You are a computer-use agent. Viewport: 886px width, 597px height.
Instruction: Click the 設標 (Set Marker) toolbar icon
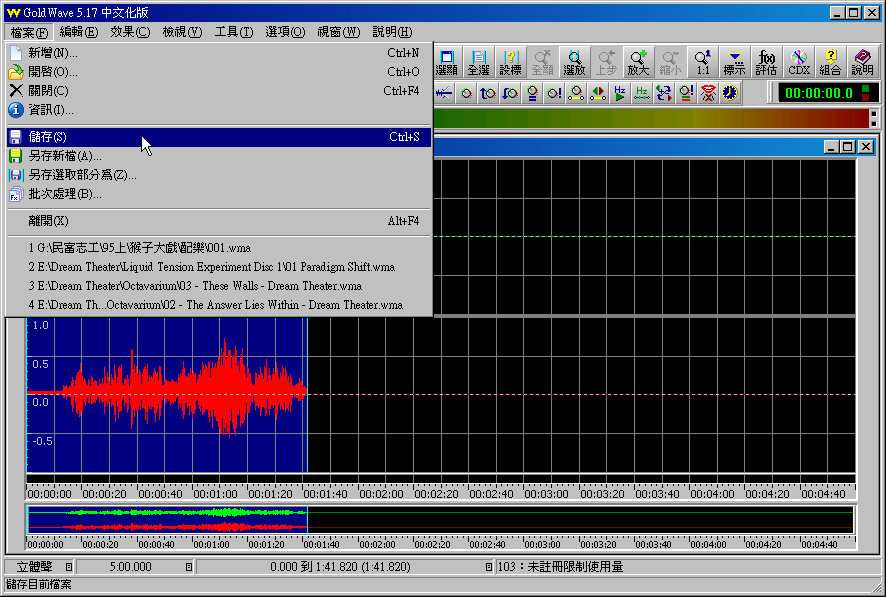(510, 62)
